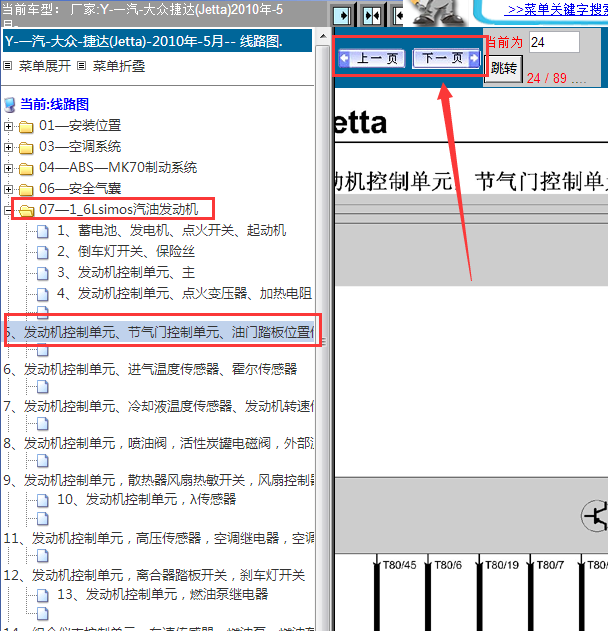Click page icon of 4、点火变压器 item
The image size is (608, 631).
pos(43,295)
